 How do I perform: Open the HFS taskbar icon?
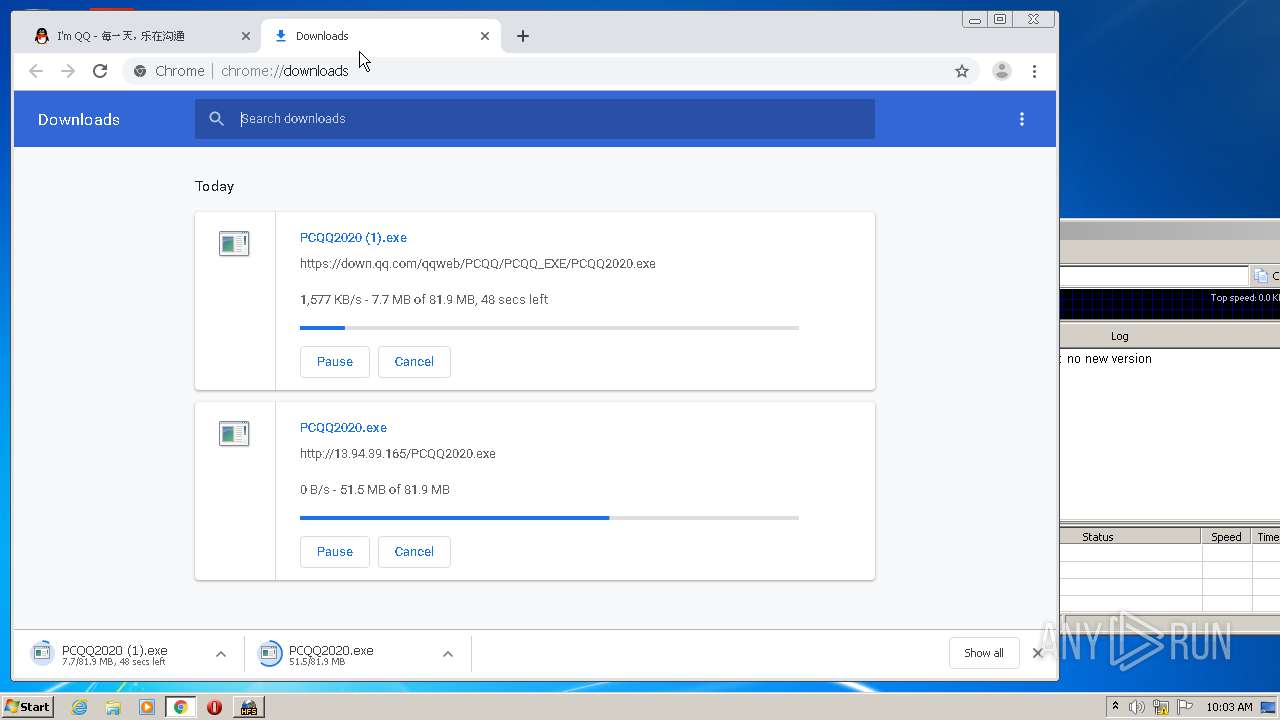pyautogui.click(x=248, y=707)
